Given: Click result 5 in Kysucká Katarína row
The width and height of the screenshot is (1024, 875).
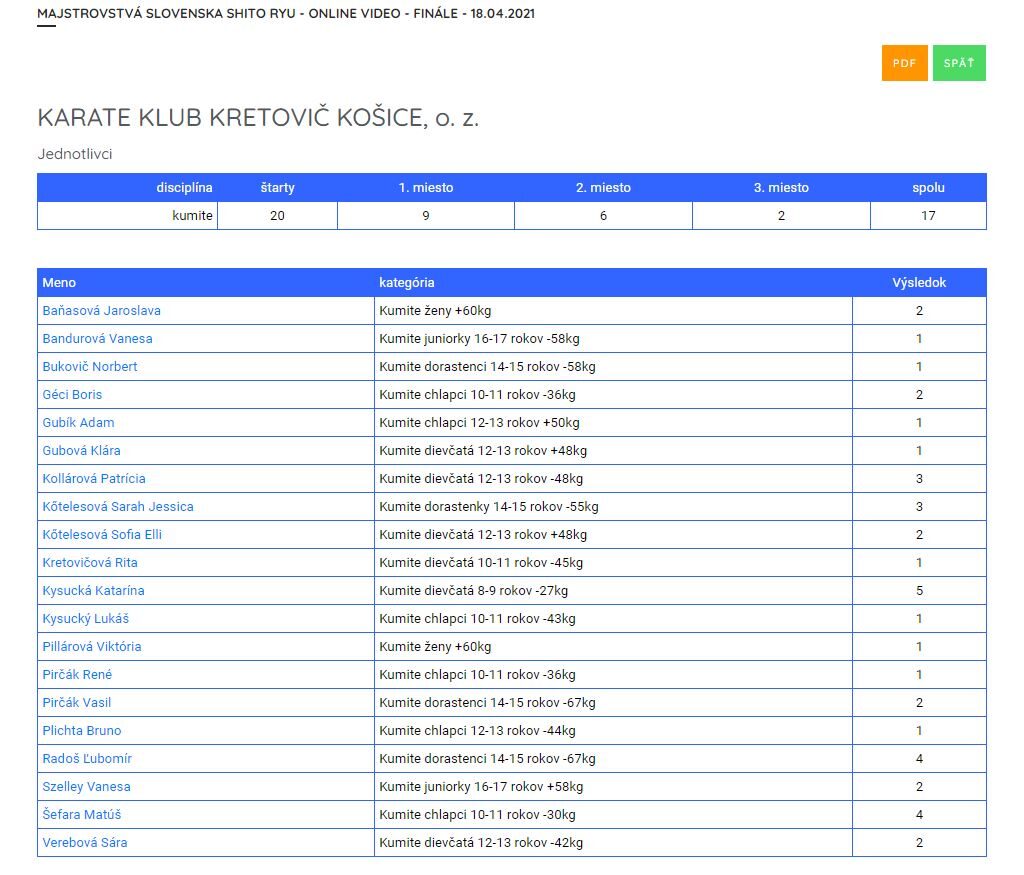Looking at the screenshot, I should tap(919, 591).
